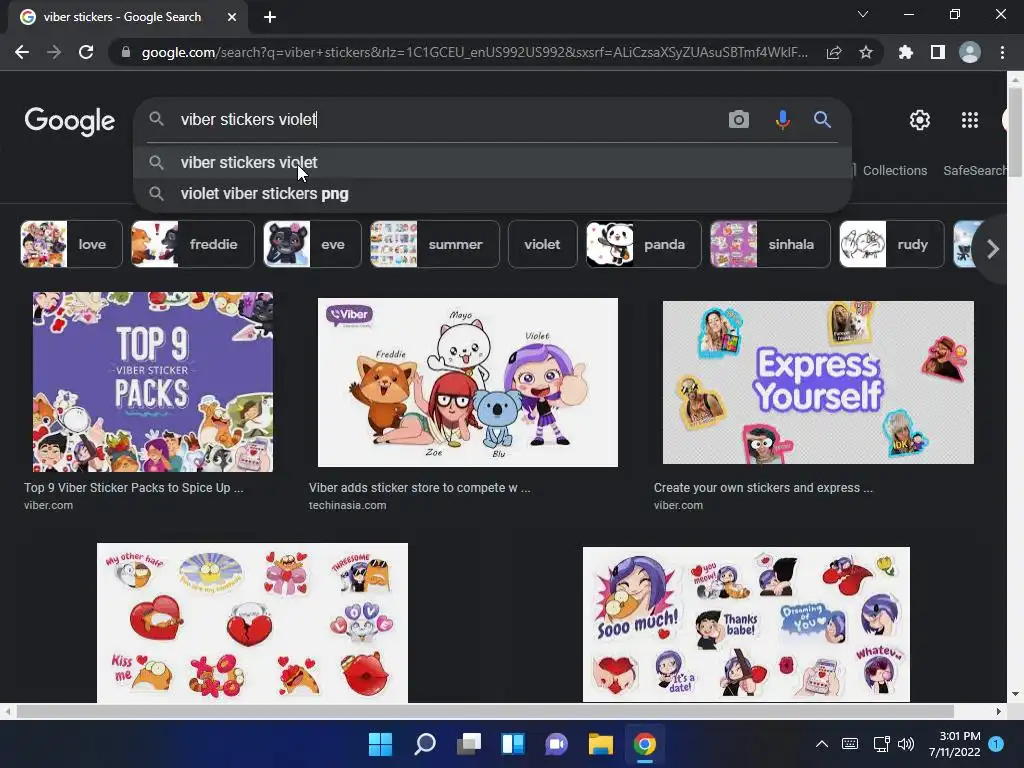The width and height of the screenshot is (1024, 768).
Task: Open a new browser tab
Action: point(270,17)
